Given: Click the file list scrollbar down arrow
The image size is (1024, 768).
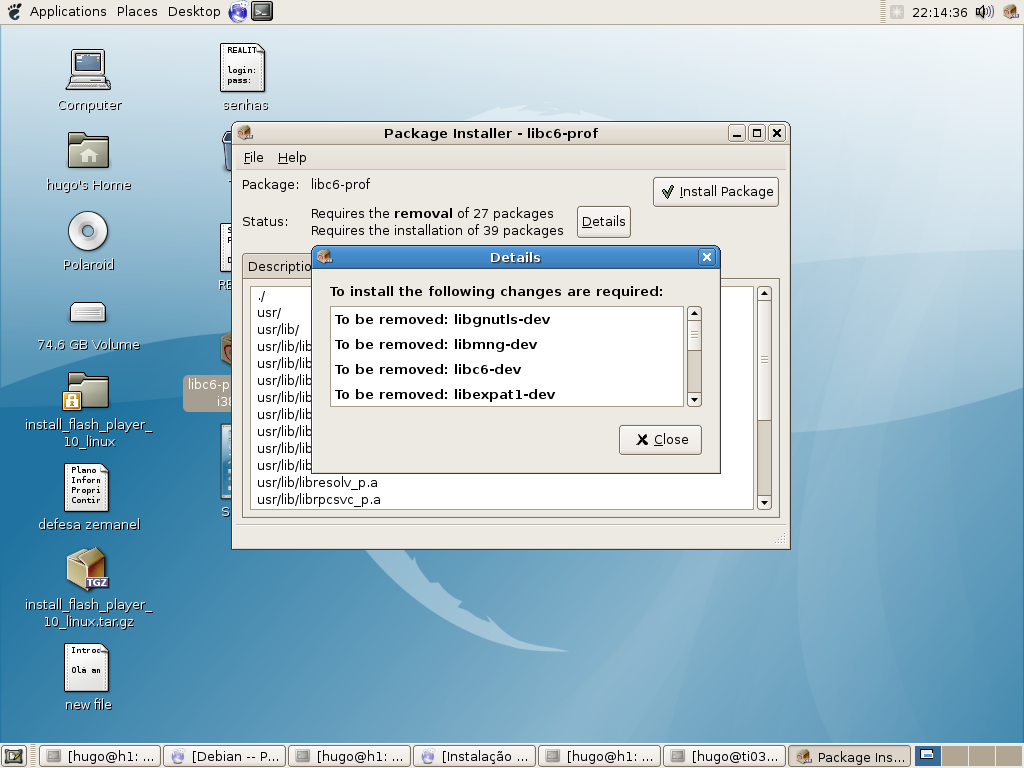Looking at the screenshot, I should [764, 502].
